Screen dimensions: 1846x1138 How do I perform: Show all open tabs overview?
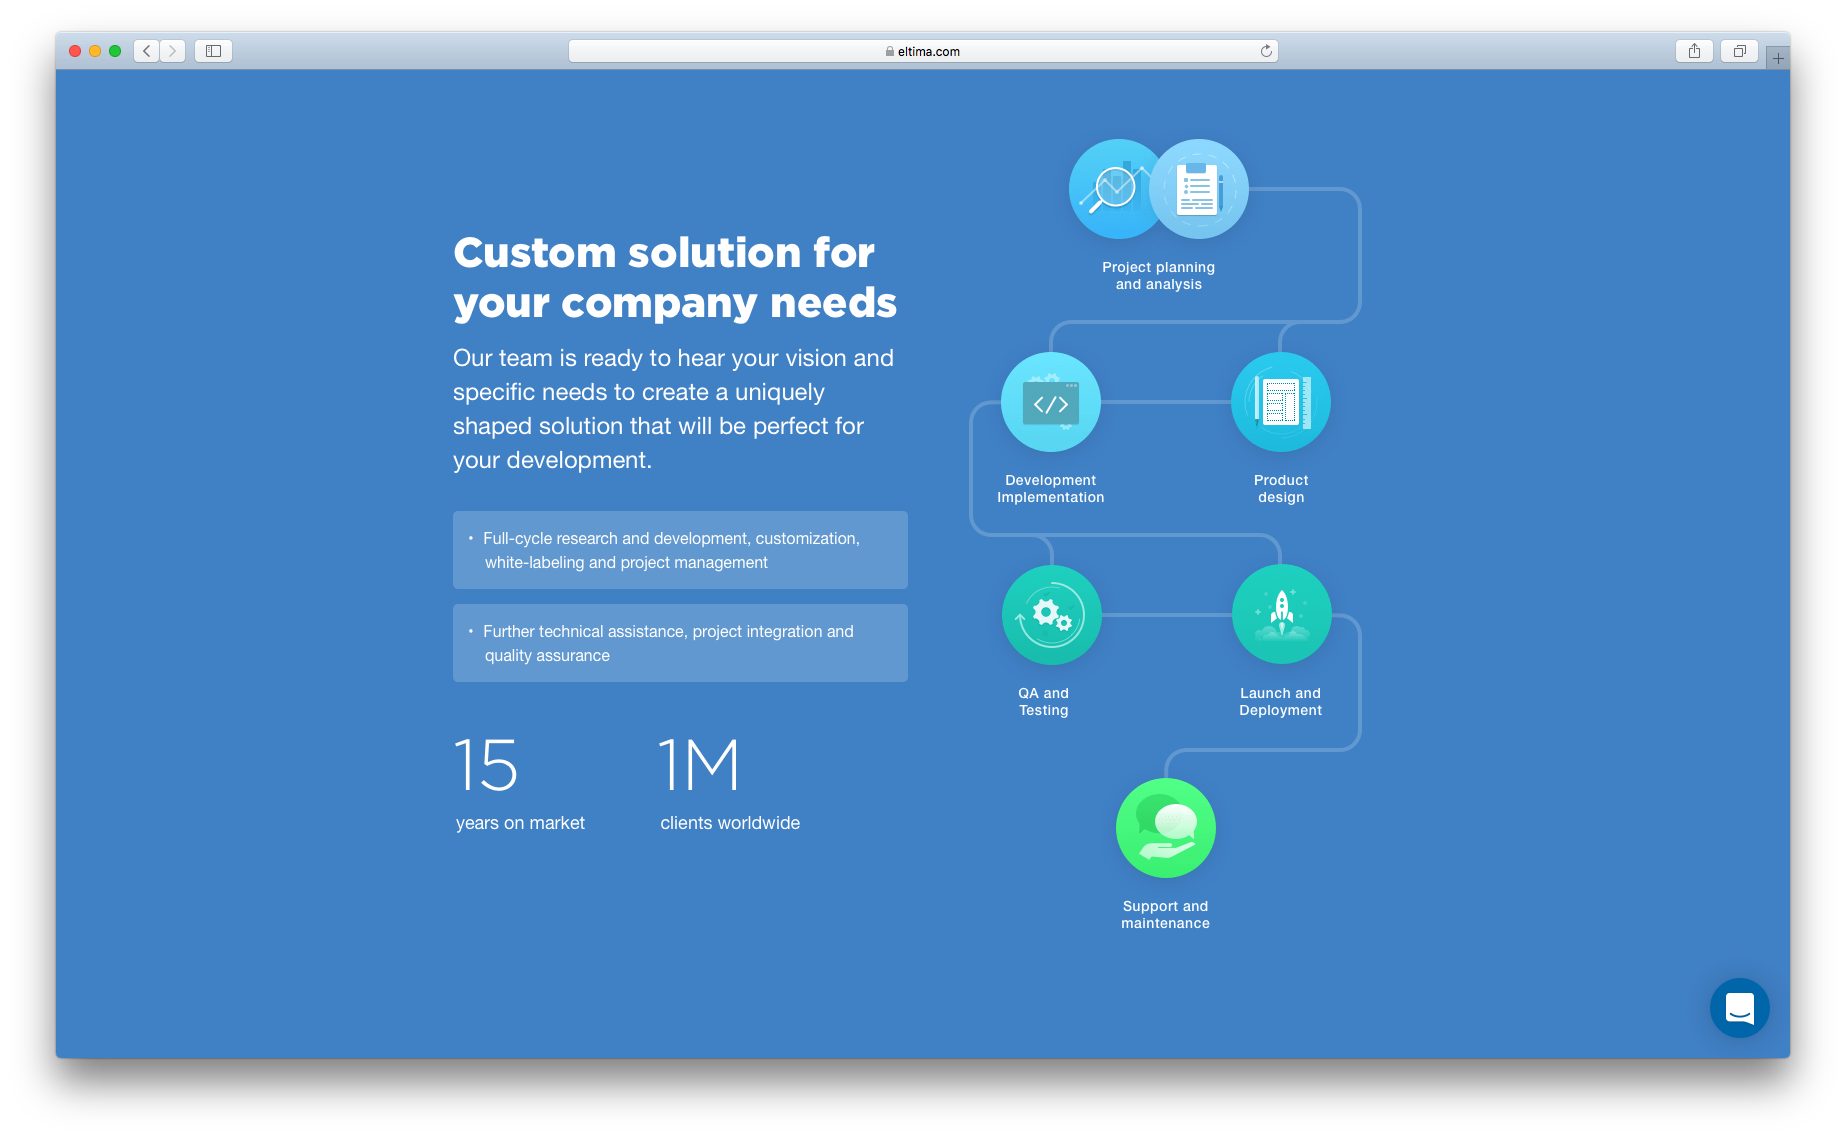(x=1739, y=51)
